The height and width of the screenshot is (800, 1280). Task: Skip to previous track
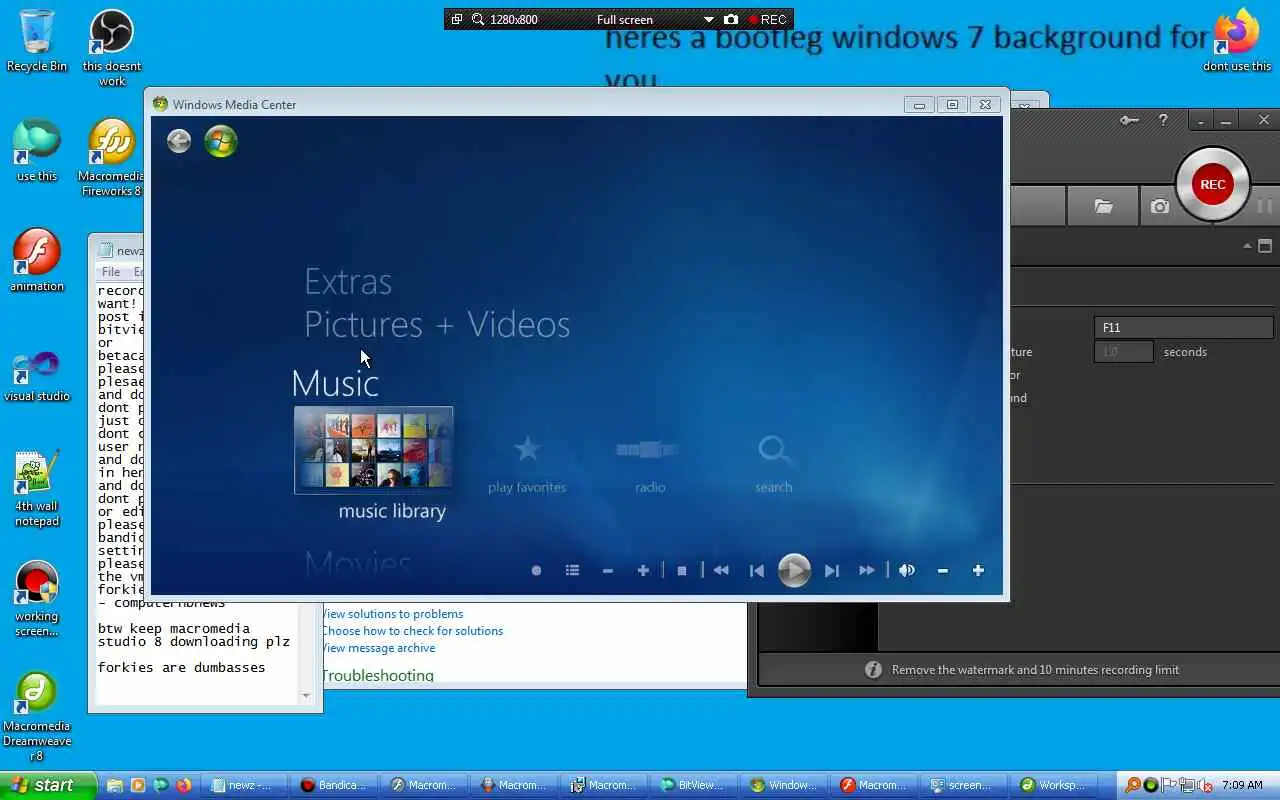coord(757,570)
